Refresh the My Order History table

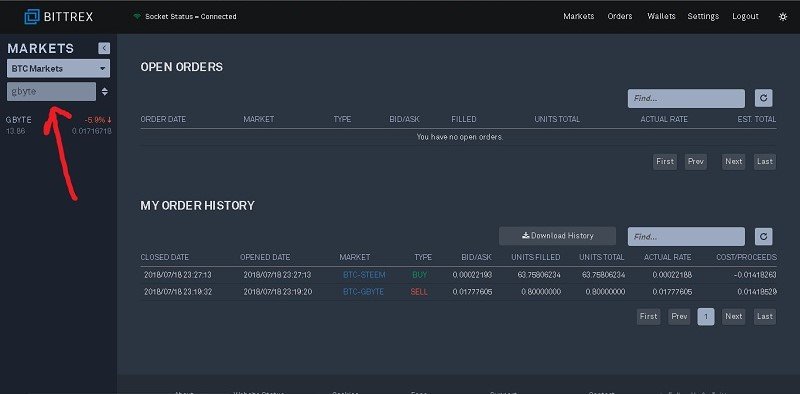pyautogui.click(x=763, y=236)
